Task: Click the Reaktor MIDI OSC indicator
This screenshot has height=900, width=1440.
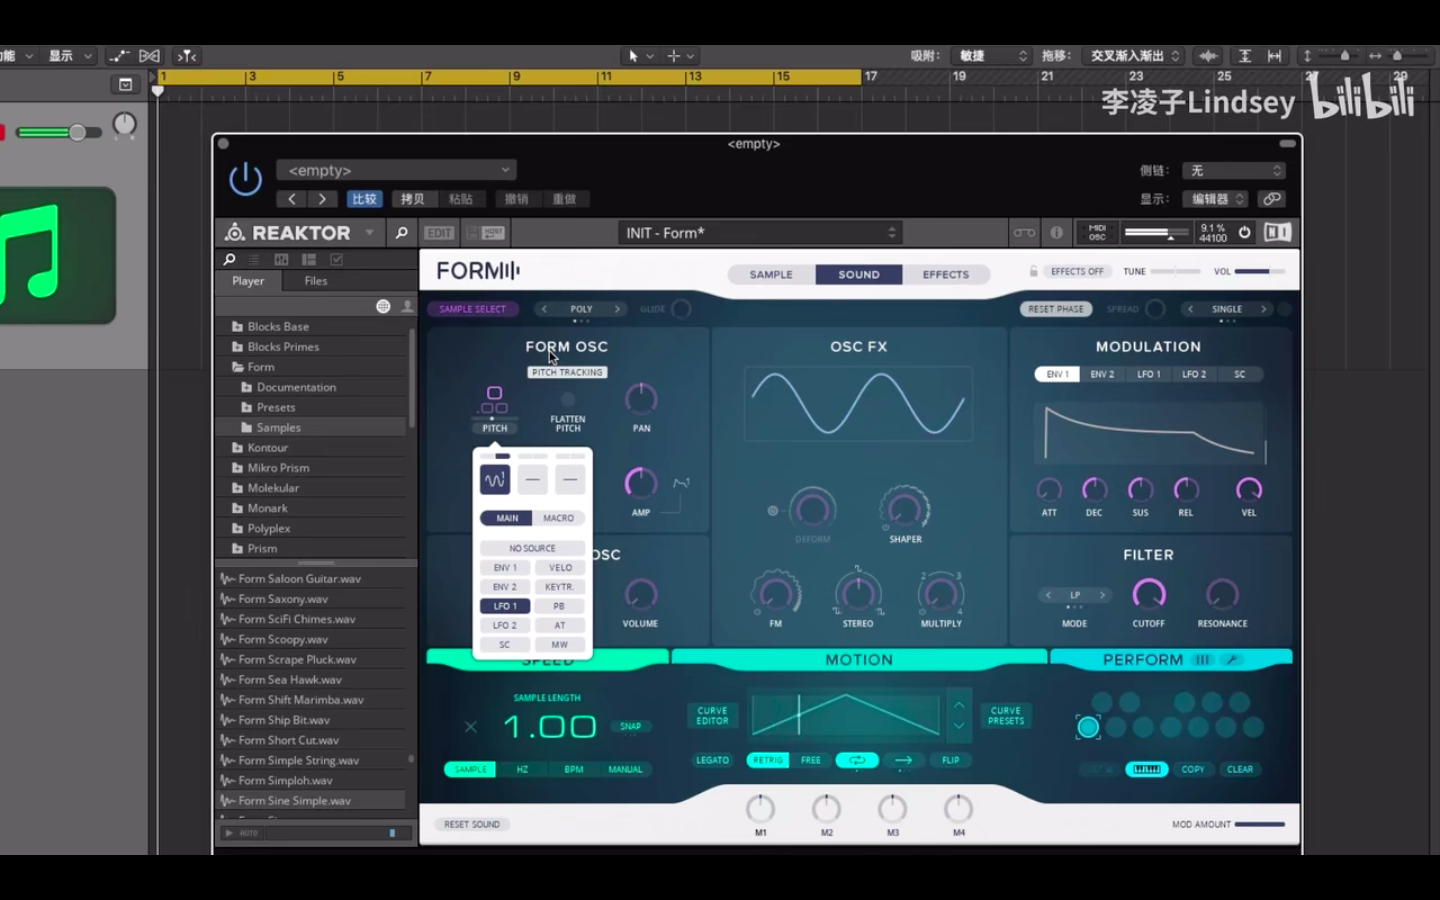Action: tap(1097, 233)
